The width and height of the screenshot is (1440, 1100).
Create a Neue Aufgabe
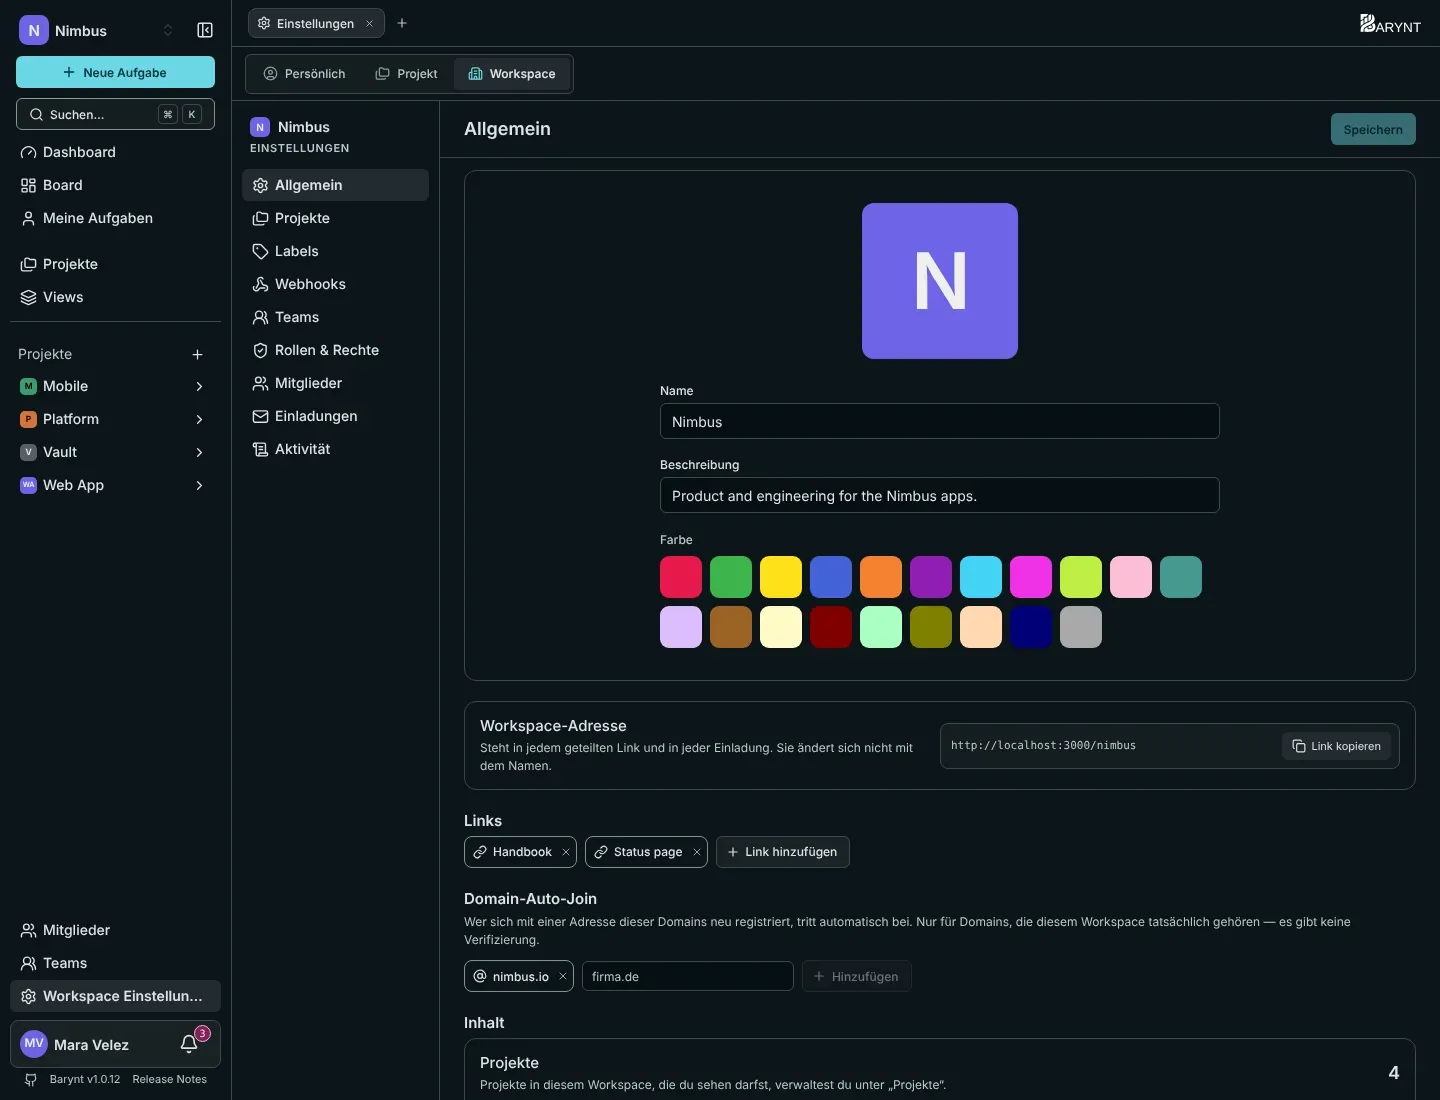click(x=115, y=72)
